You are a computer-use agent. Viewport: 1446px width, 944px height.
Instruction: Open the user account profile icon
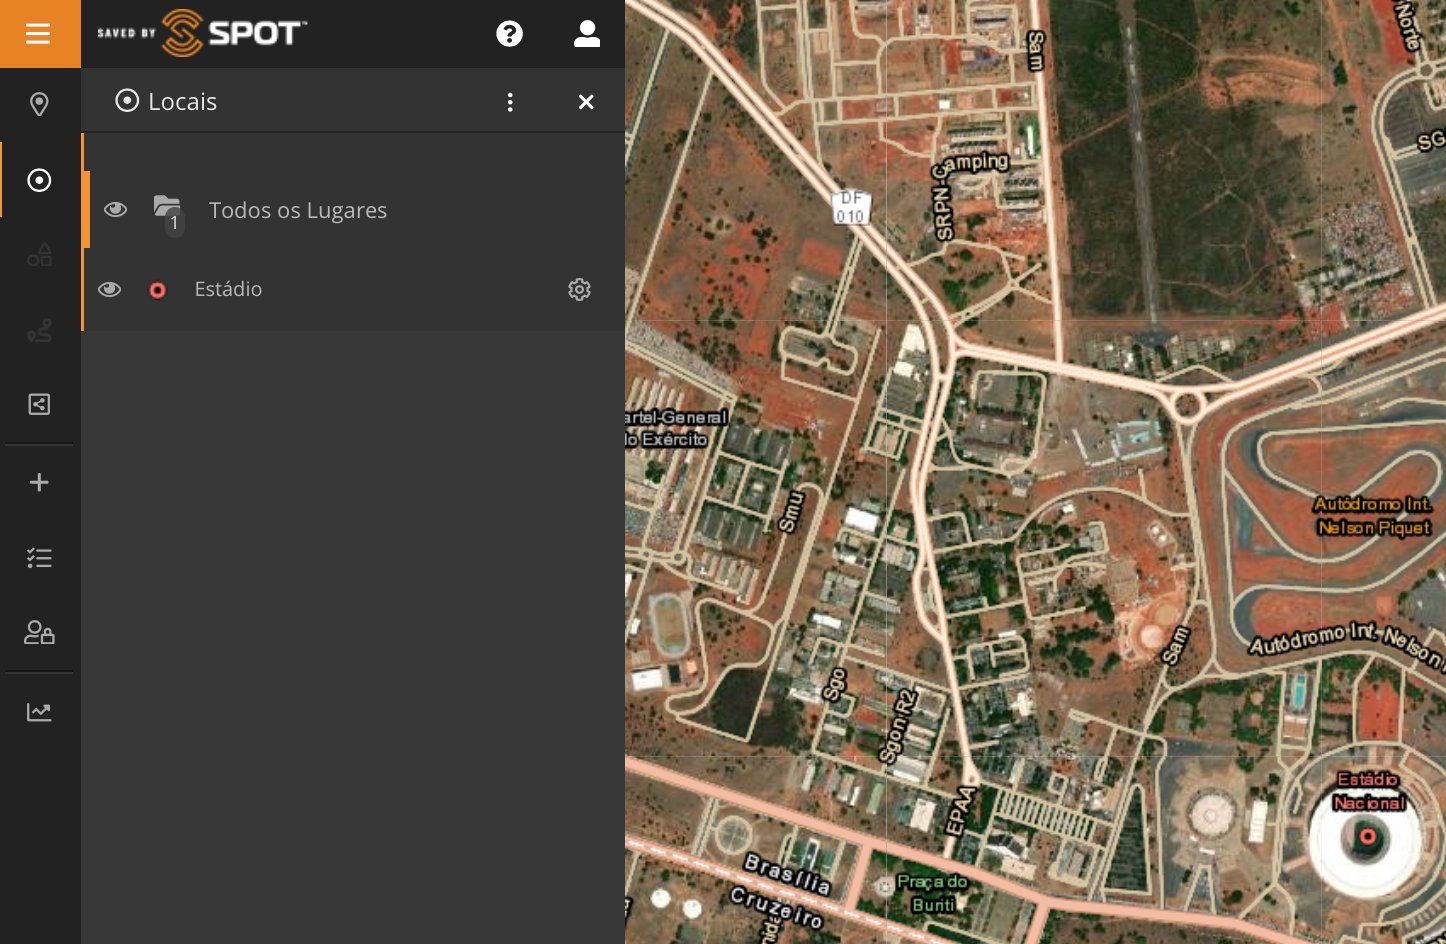587,34
